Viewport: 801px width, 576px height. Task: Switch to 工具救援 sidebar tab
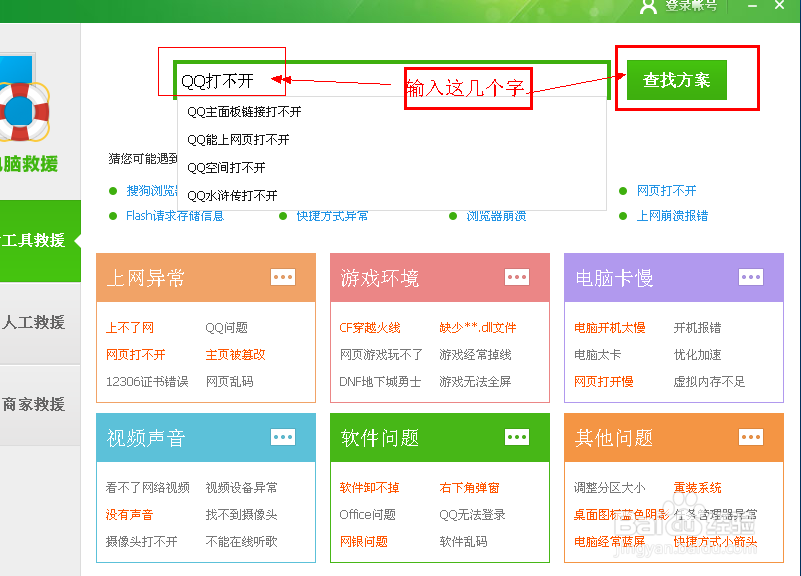pos(40,241)
